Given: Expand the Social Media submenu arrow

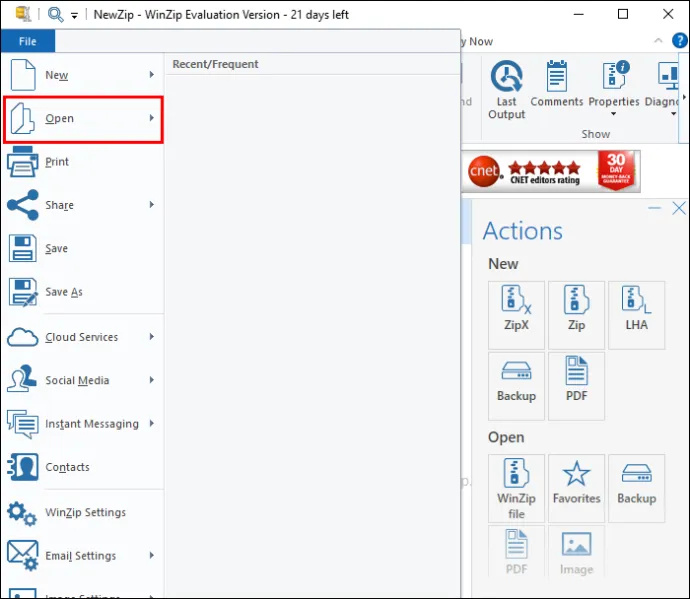Looking at the screenshot, I should tap(151, 379).
